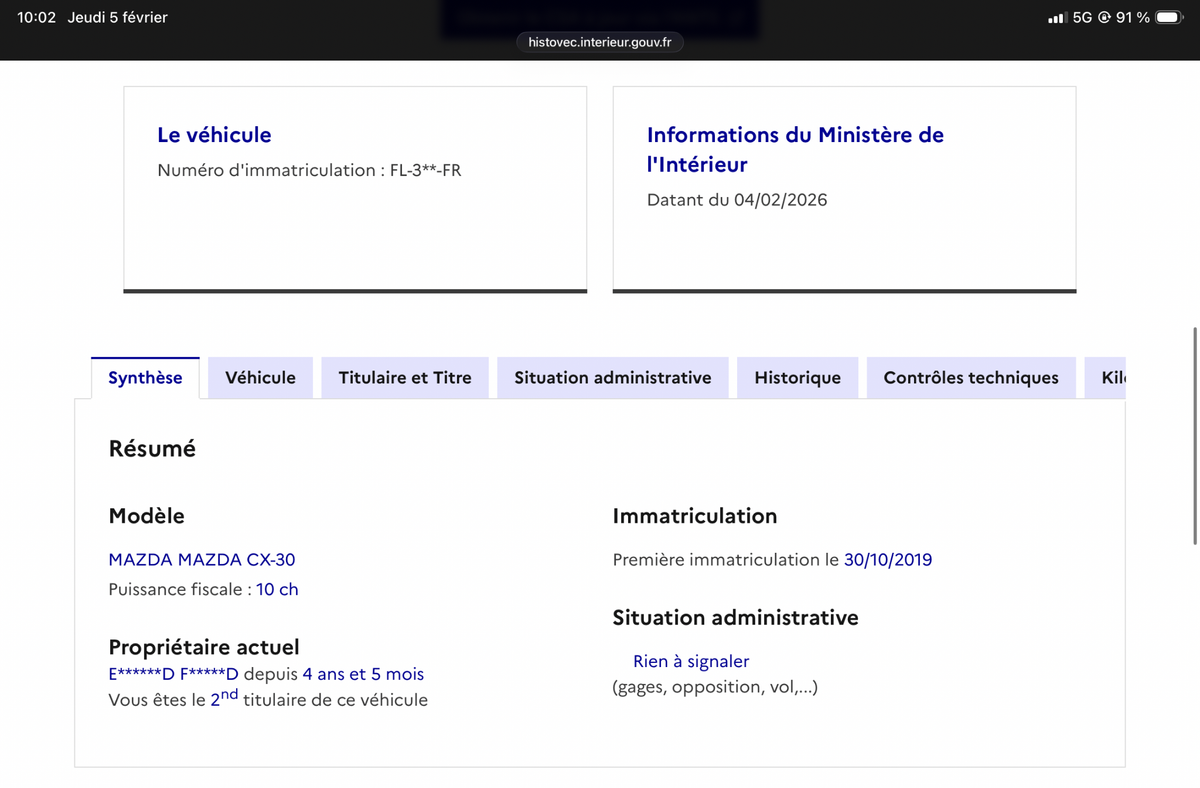Image resolution: width=1200 pixels, height=788 pixels.
Task: Click the MAZDA MAZDA CX-30 model text
Action: (201, 560)
